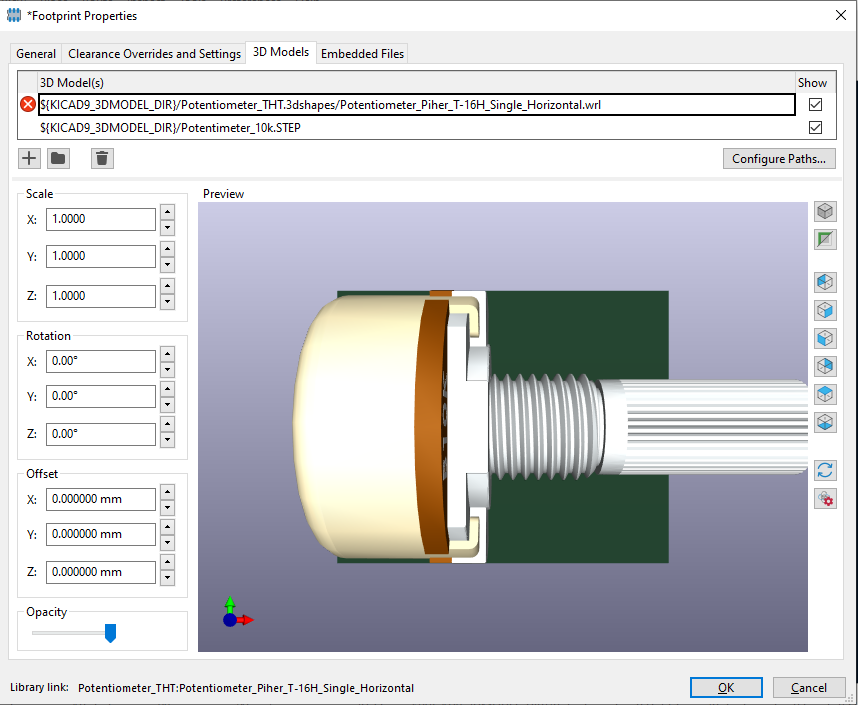This screenshot has width=858, height=705.
Task: Uncheck Show for Potentimeter_10k.STEP model
Action: coord(815,128)
